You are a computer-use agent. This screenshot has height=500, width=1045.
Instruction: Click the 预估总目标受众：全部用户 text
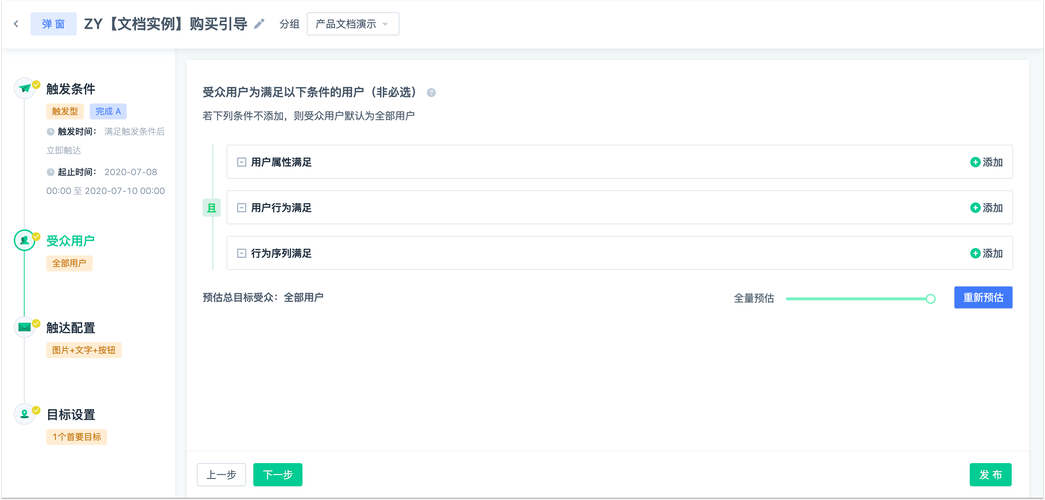[263, 297]
